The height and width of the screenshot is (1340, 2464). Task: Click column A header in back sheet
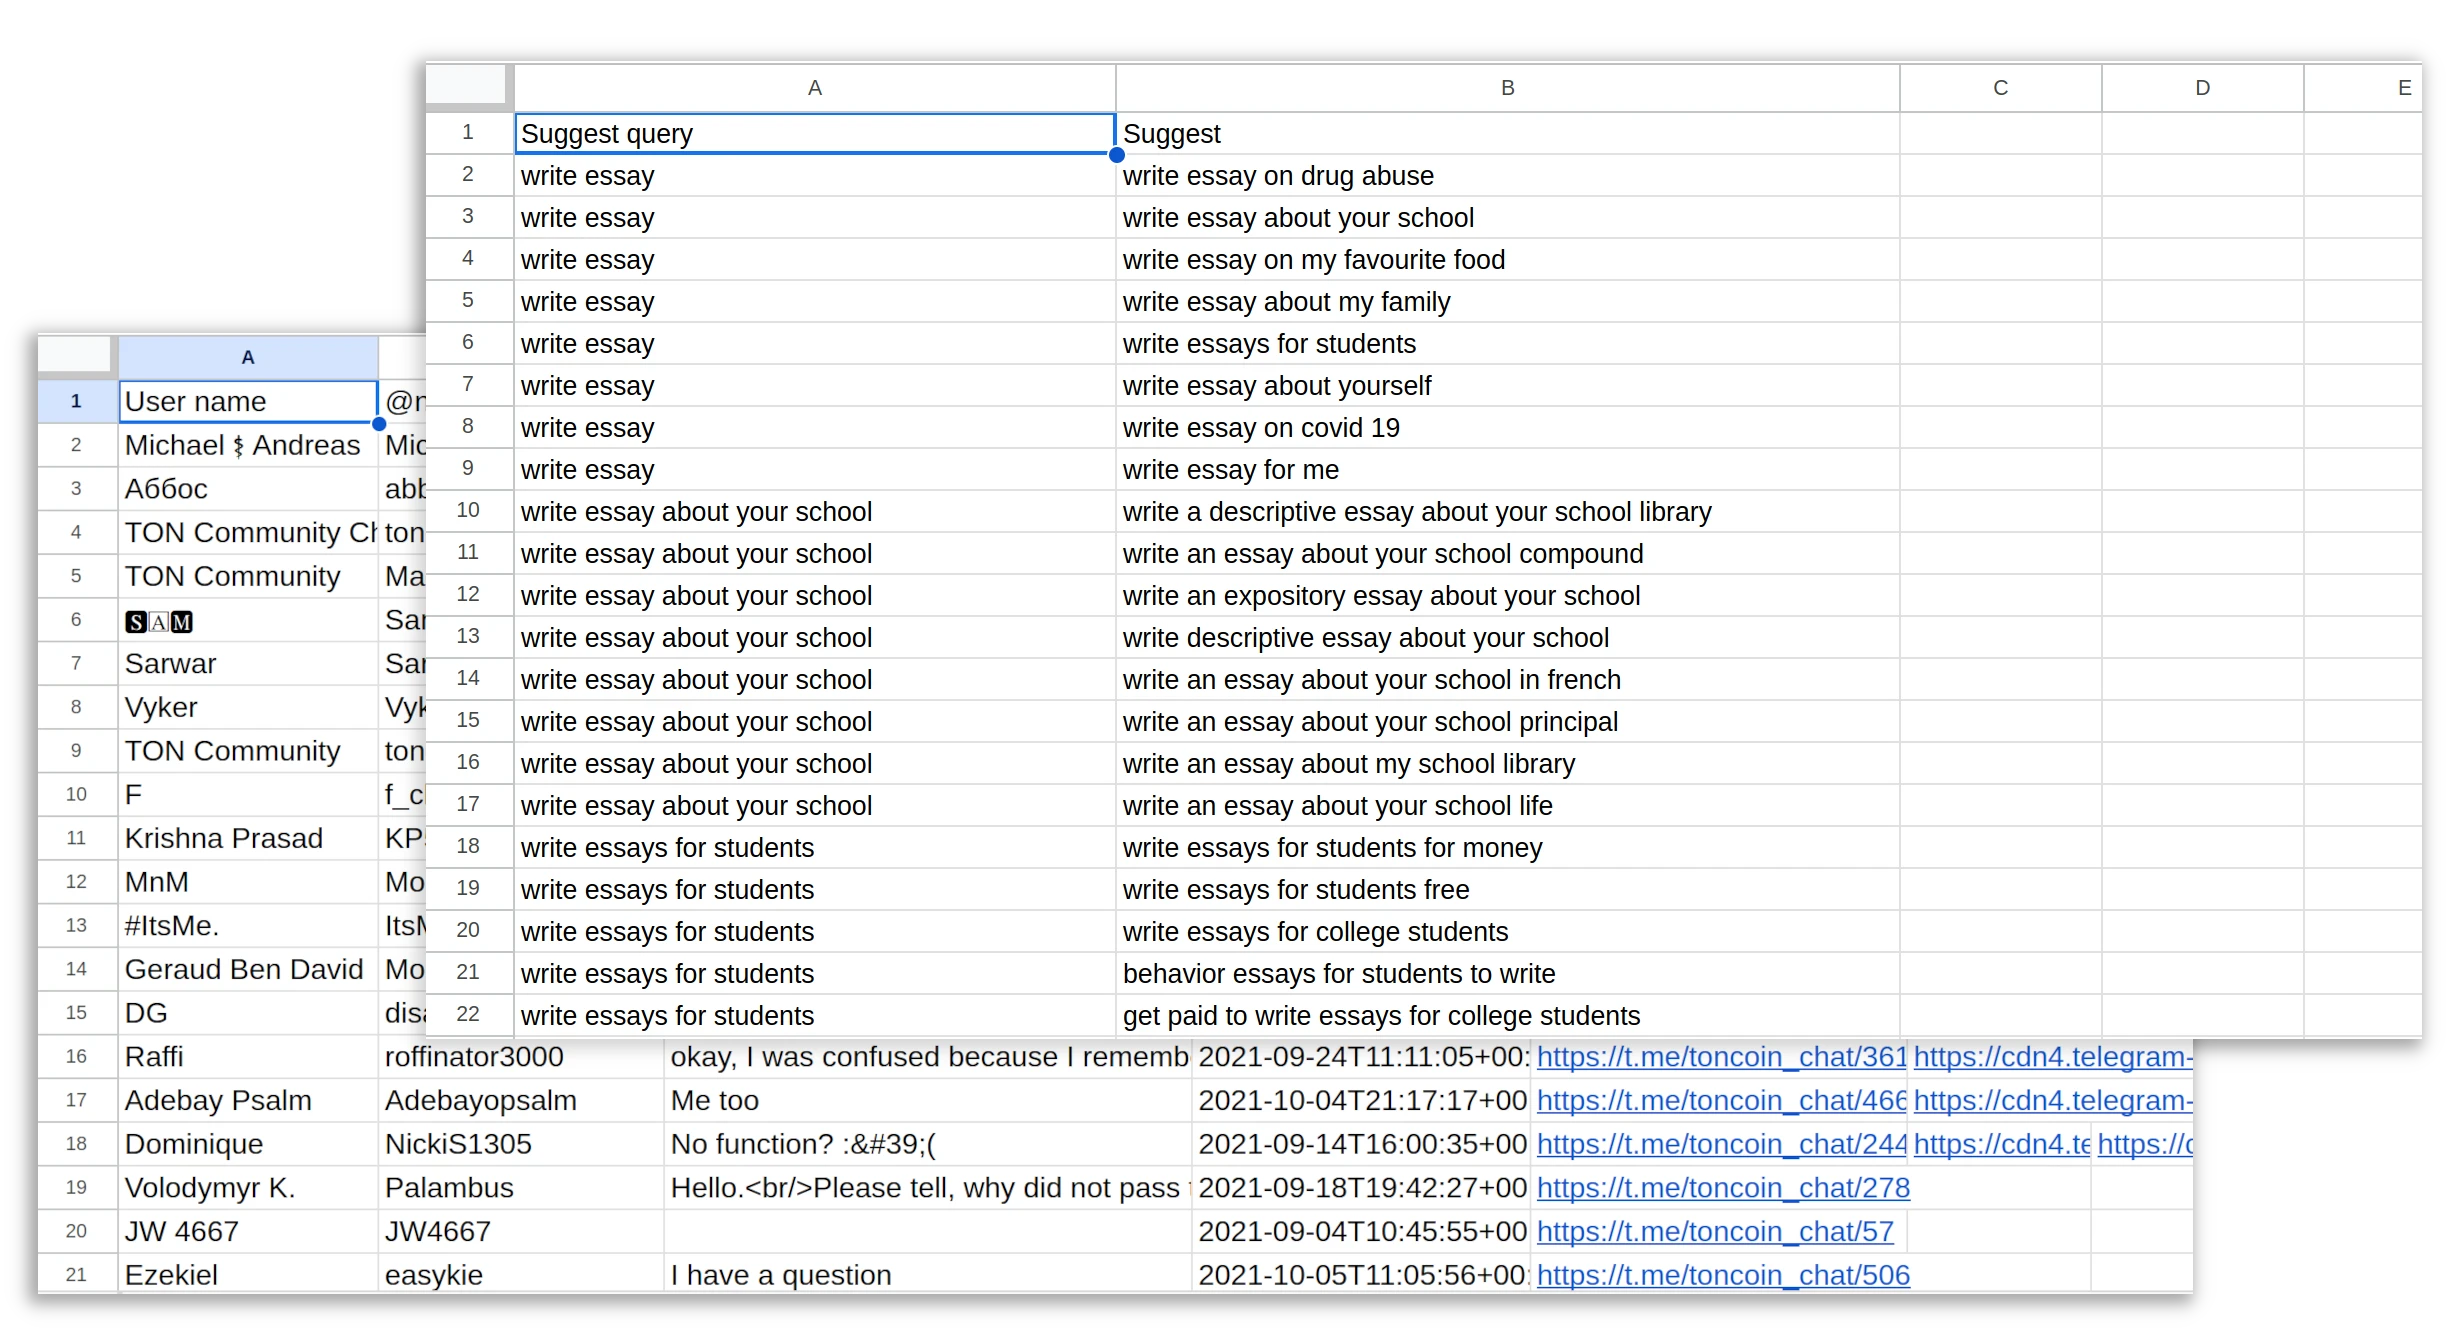pos(247,357)
